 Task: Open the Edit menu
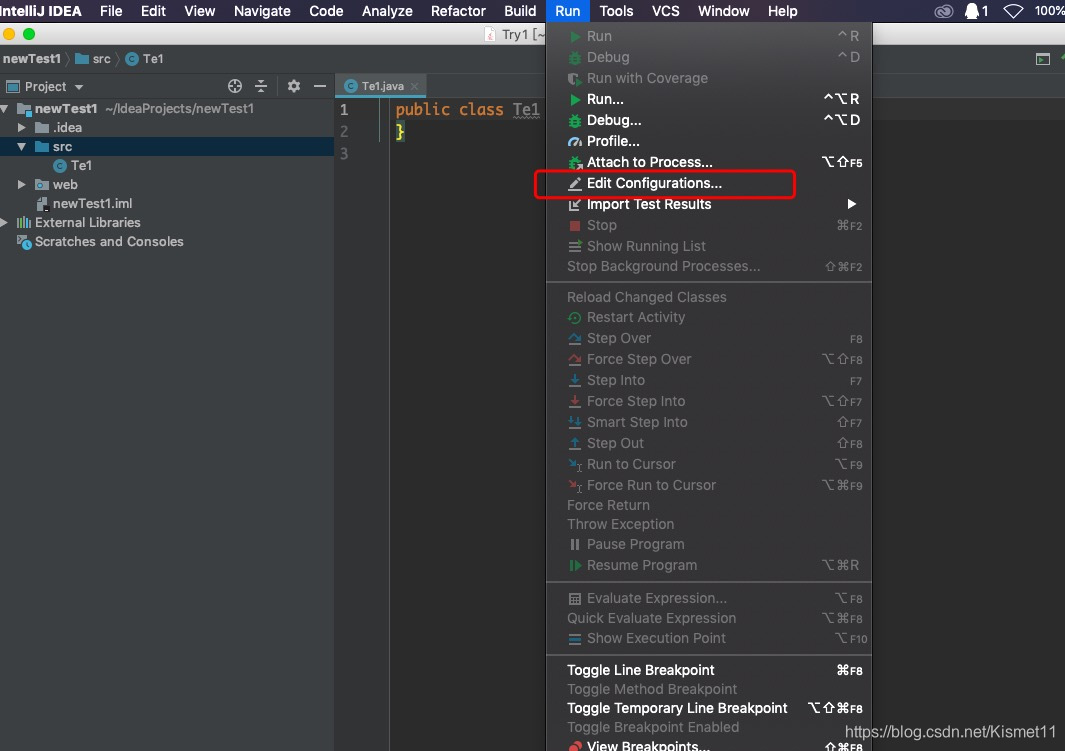click(x=153, y=11)
